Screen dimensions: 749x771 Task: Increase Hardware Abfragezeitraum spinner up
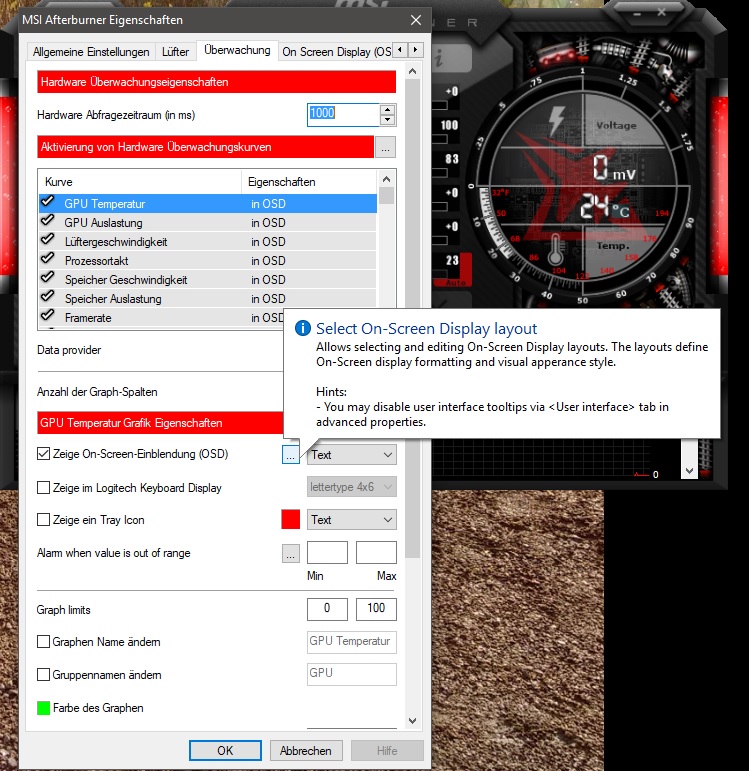pyautogui.click(x=388, y=110)
